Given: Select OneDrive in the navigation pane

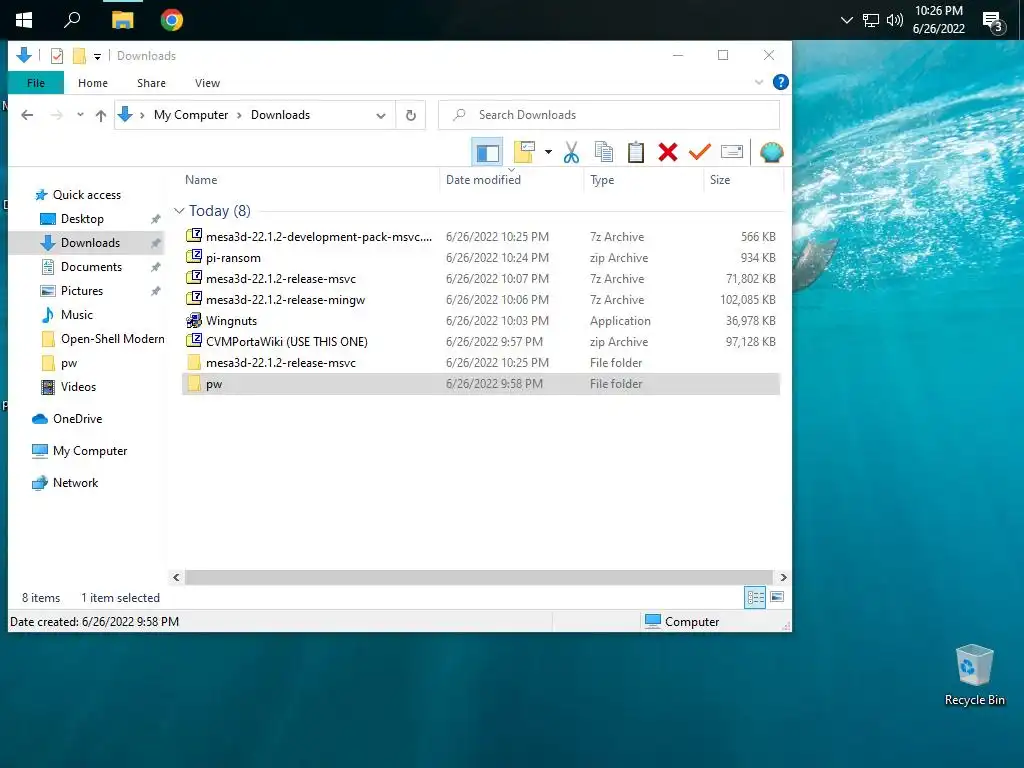Looking at the screenshot, I should [x=77, y=419].
